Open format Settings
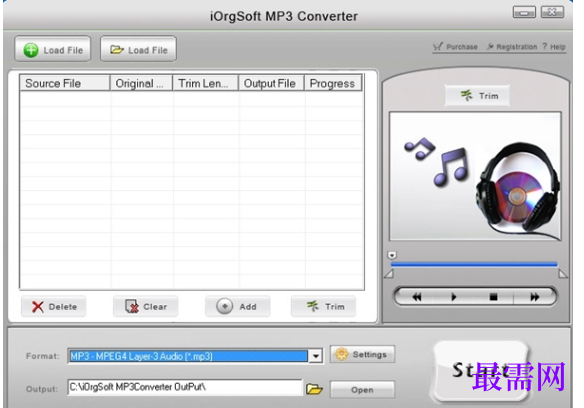Screen dimensions: 584x408 click(362, 354)
